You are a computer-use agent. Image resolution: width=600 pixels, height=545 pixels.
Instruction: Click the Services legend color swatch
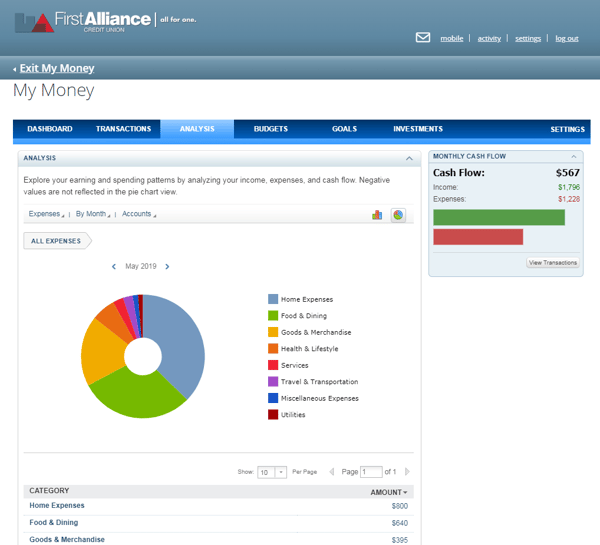273,365
